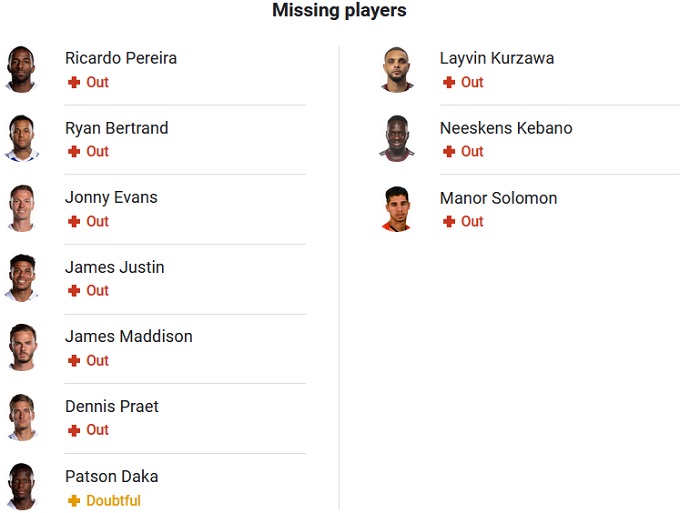Click Dennis Praet's player photo

point(21,417)
